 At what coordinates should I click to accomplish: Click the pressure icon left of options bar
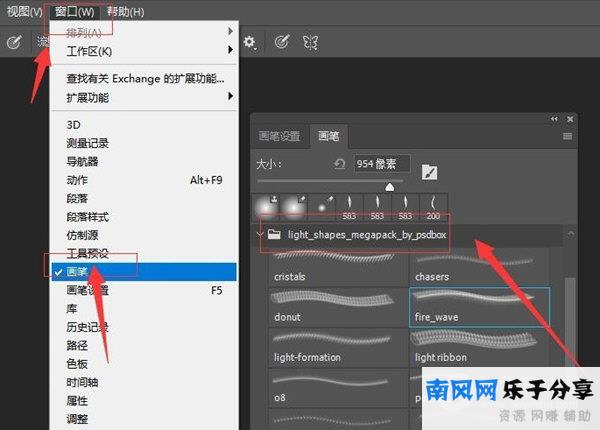15,43
